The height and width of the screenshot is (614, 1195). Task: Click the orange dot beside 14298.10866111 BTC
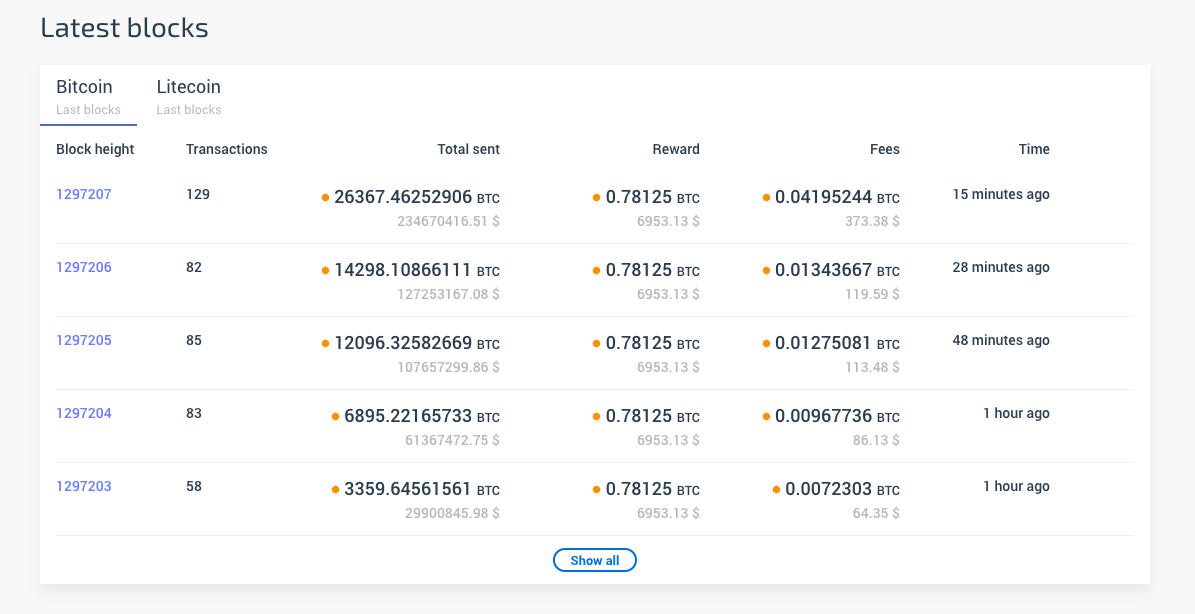325,270
